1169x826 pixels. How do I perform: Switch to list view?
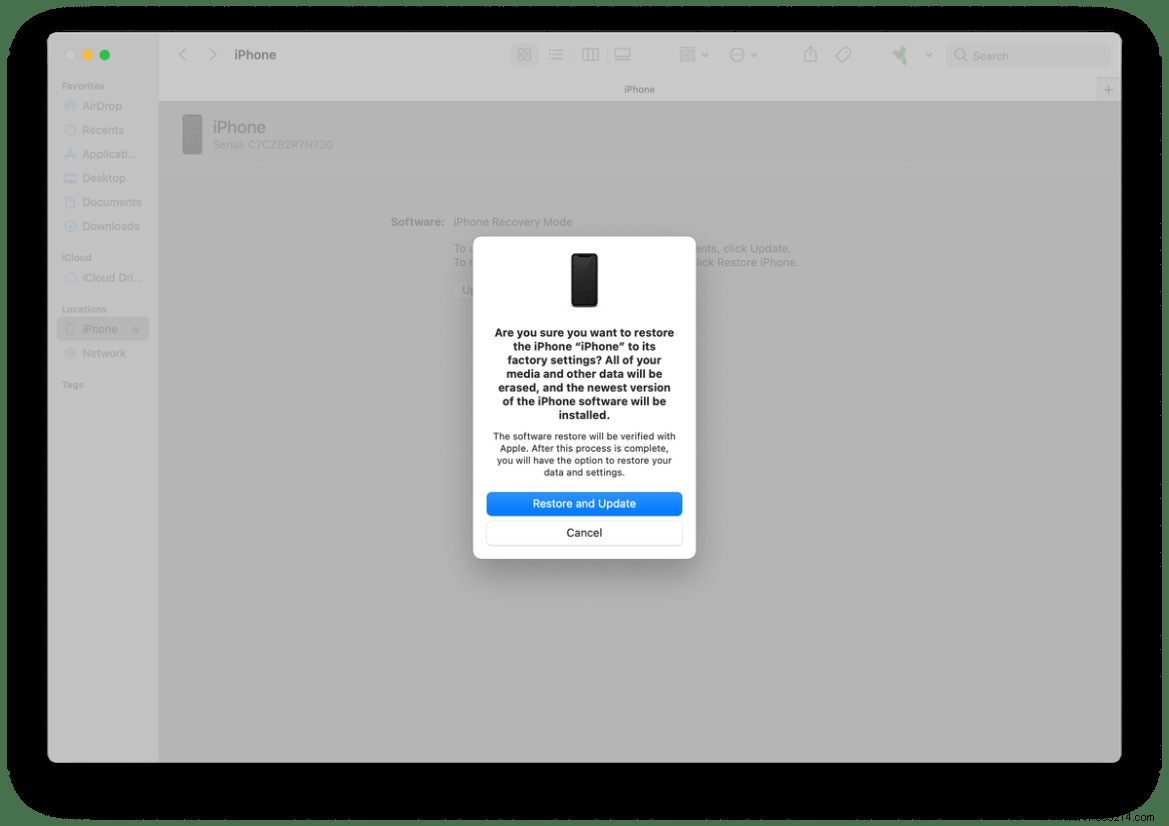(x=557, y=55)
